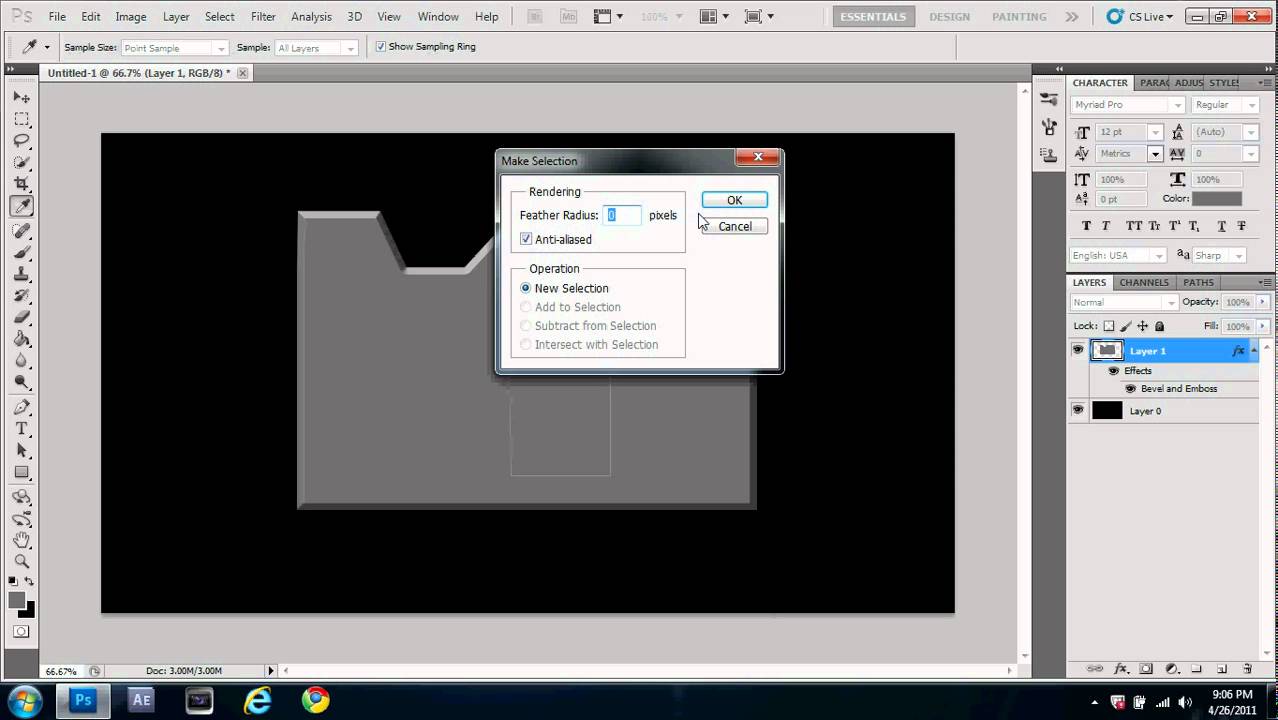Image resolution: width=1278 pixels, height=720 pixels.
Task: Select the Rectangular Marquee tool
Action: click(22, 119)
